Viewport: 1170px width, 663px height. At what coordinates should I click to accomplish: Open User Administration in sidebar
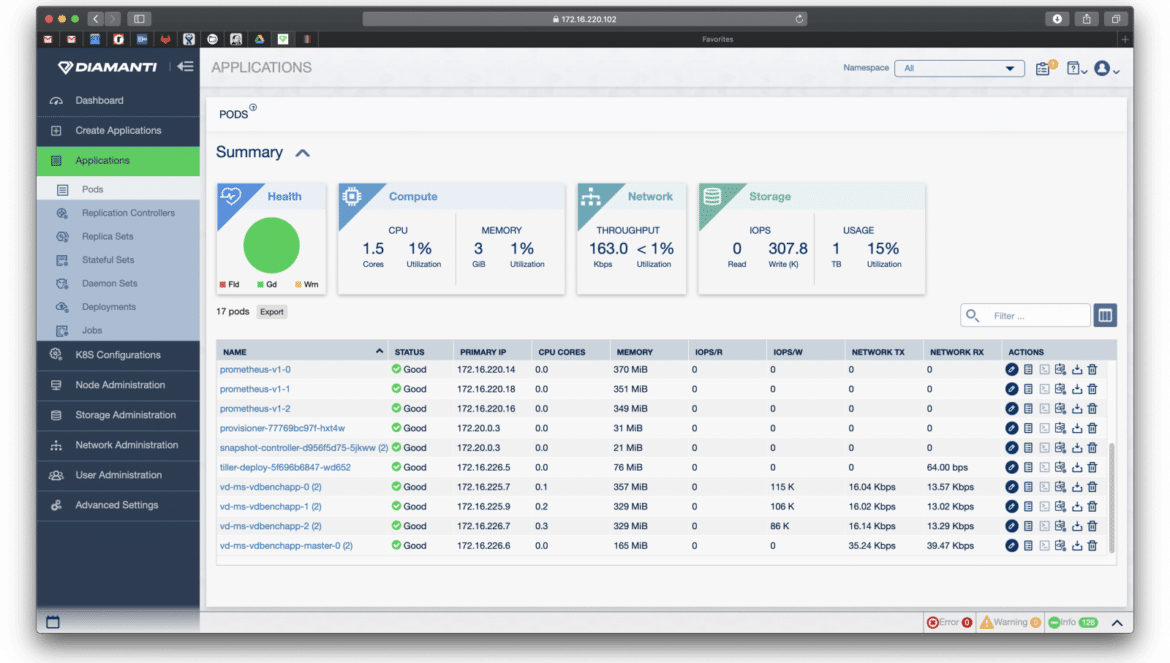pos(118,475)
